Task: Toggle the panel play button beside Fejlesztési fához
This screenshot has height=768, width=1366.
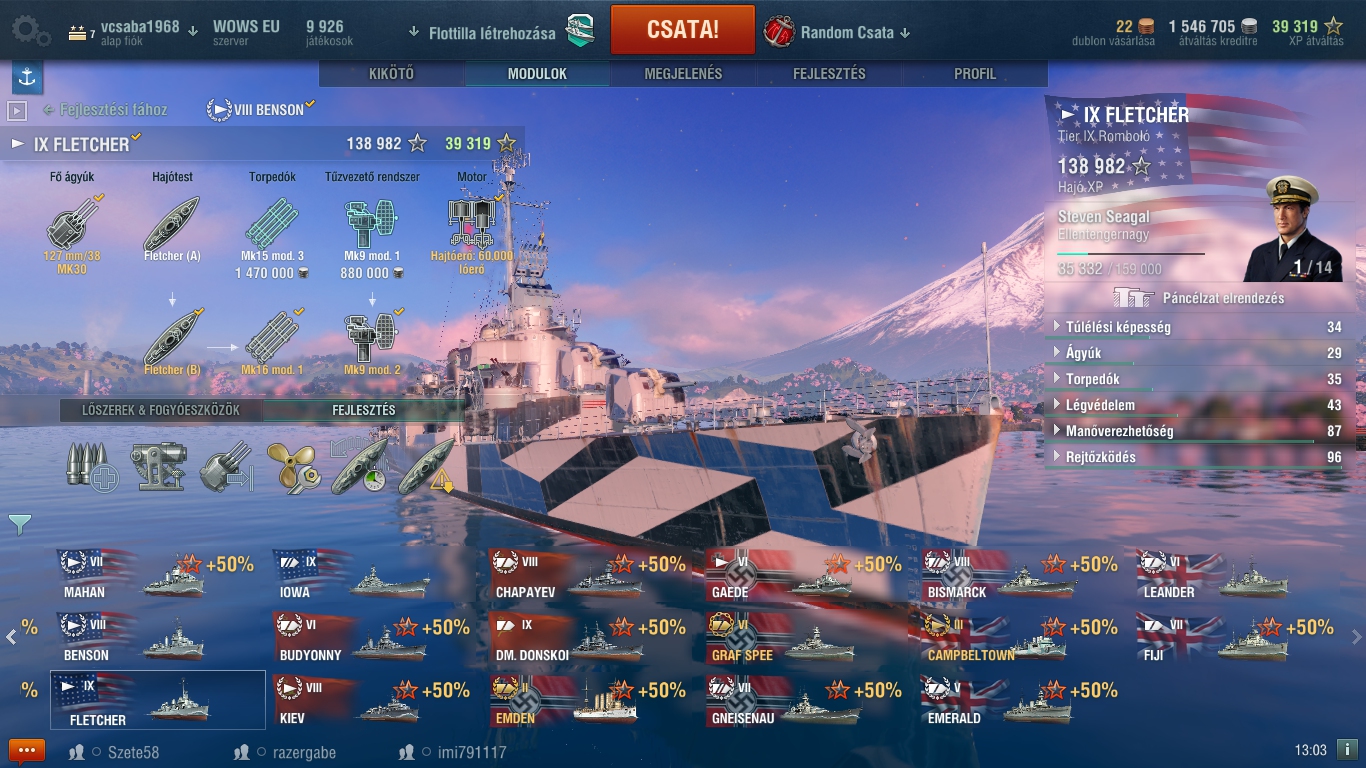Action: (x=17, y=110)
